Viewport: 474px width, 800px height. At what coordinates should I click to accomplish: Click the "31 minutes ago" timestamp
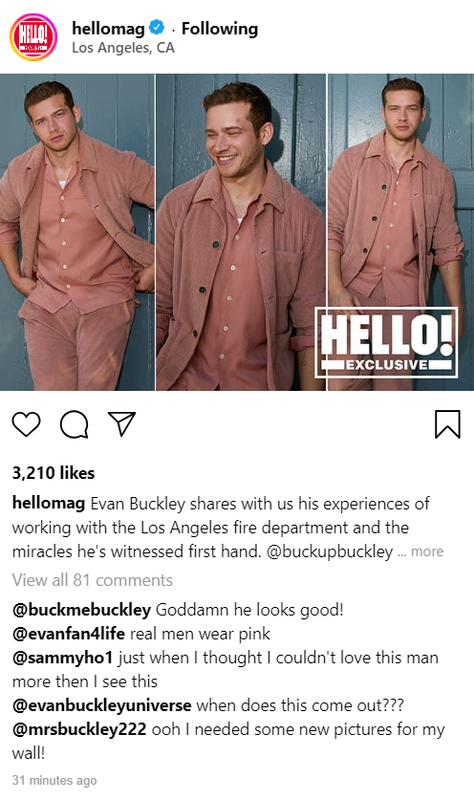55,781
